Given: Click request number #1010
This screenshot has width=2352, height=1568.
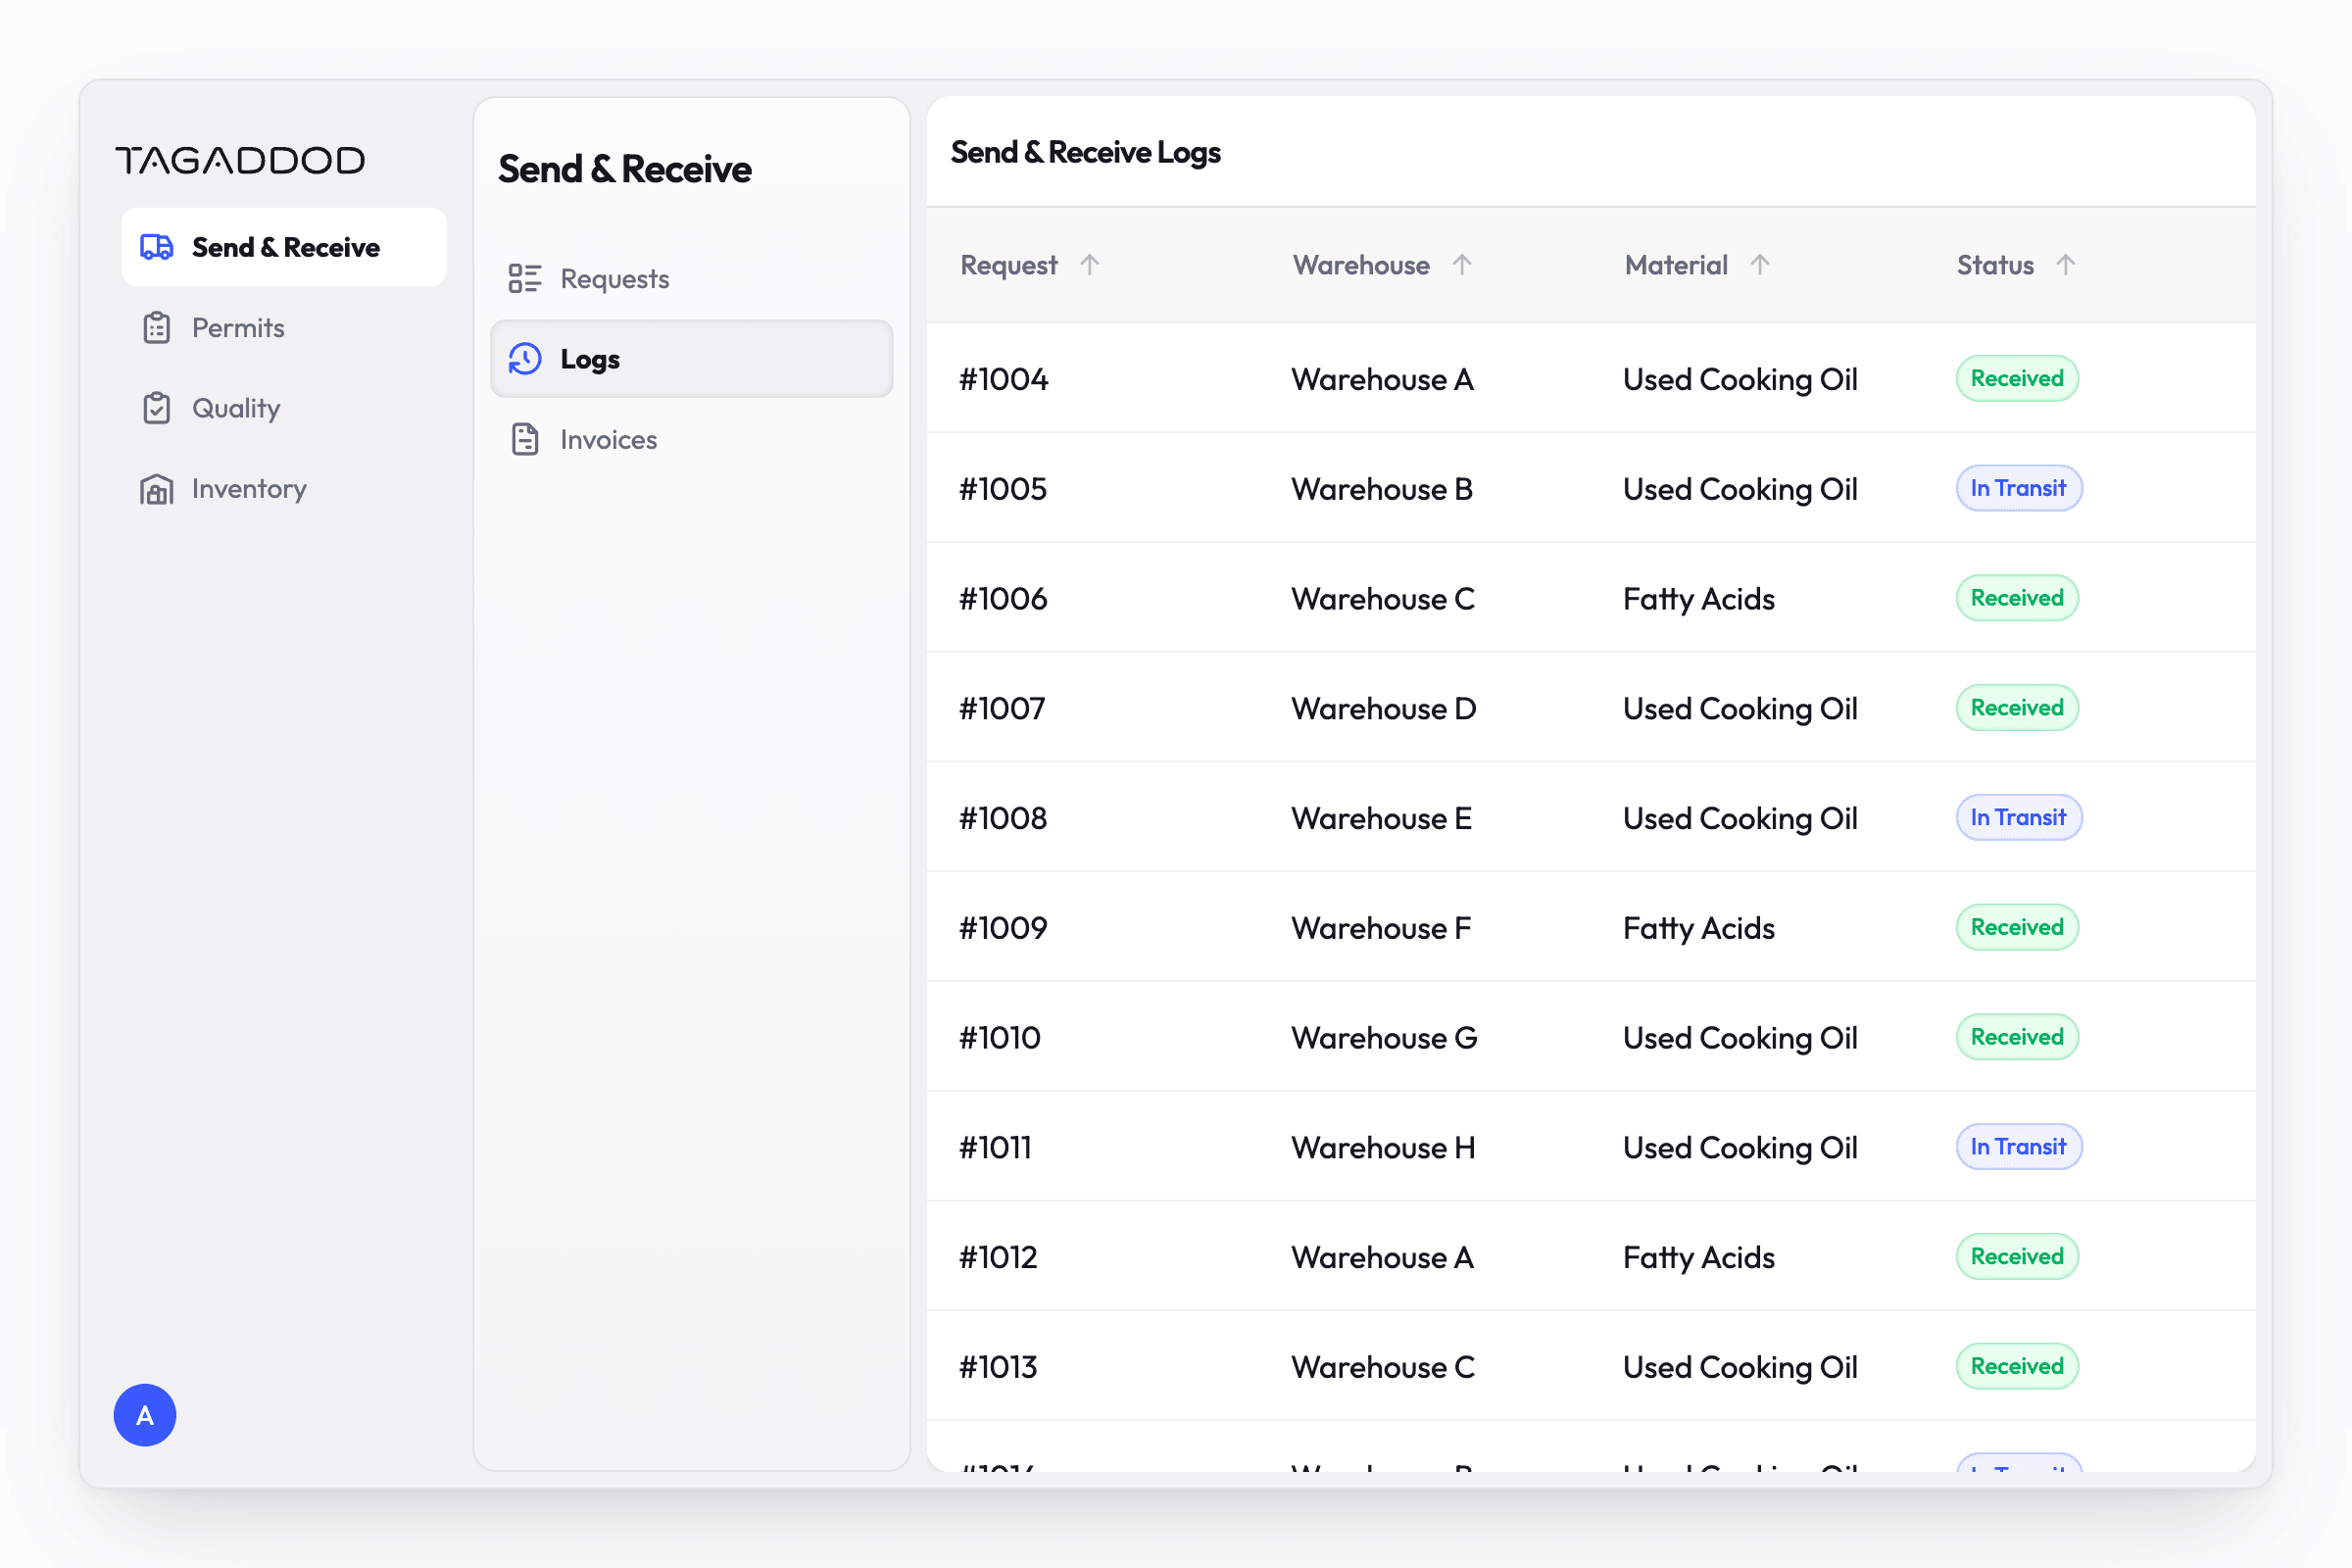Looking at the screenshot, I should coord(1000,1038).
